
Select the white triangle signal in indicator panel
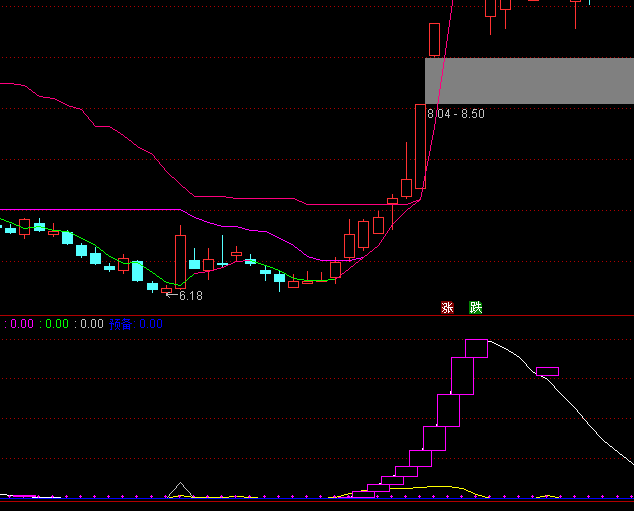pyautogui.click(x=180, y=489)
